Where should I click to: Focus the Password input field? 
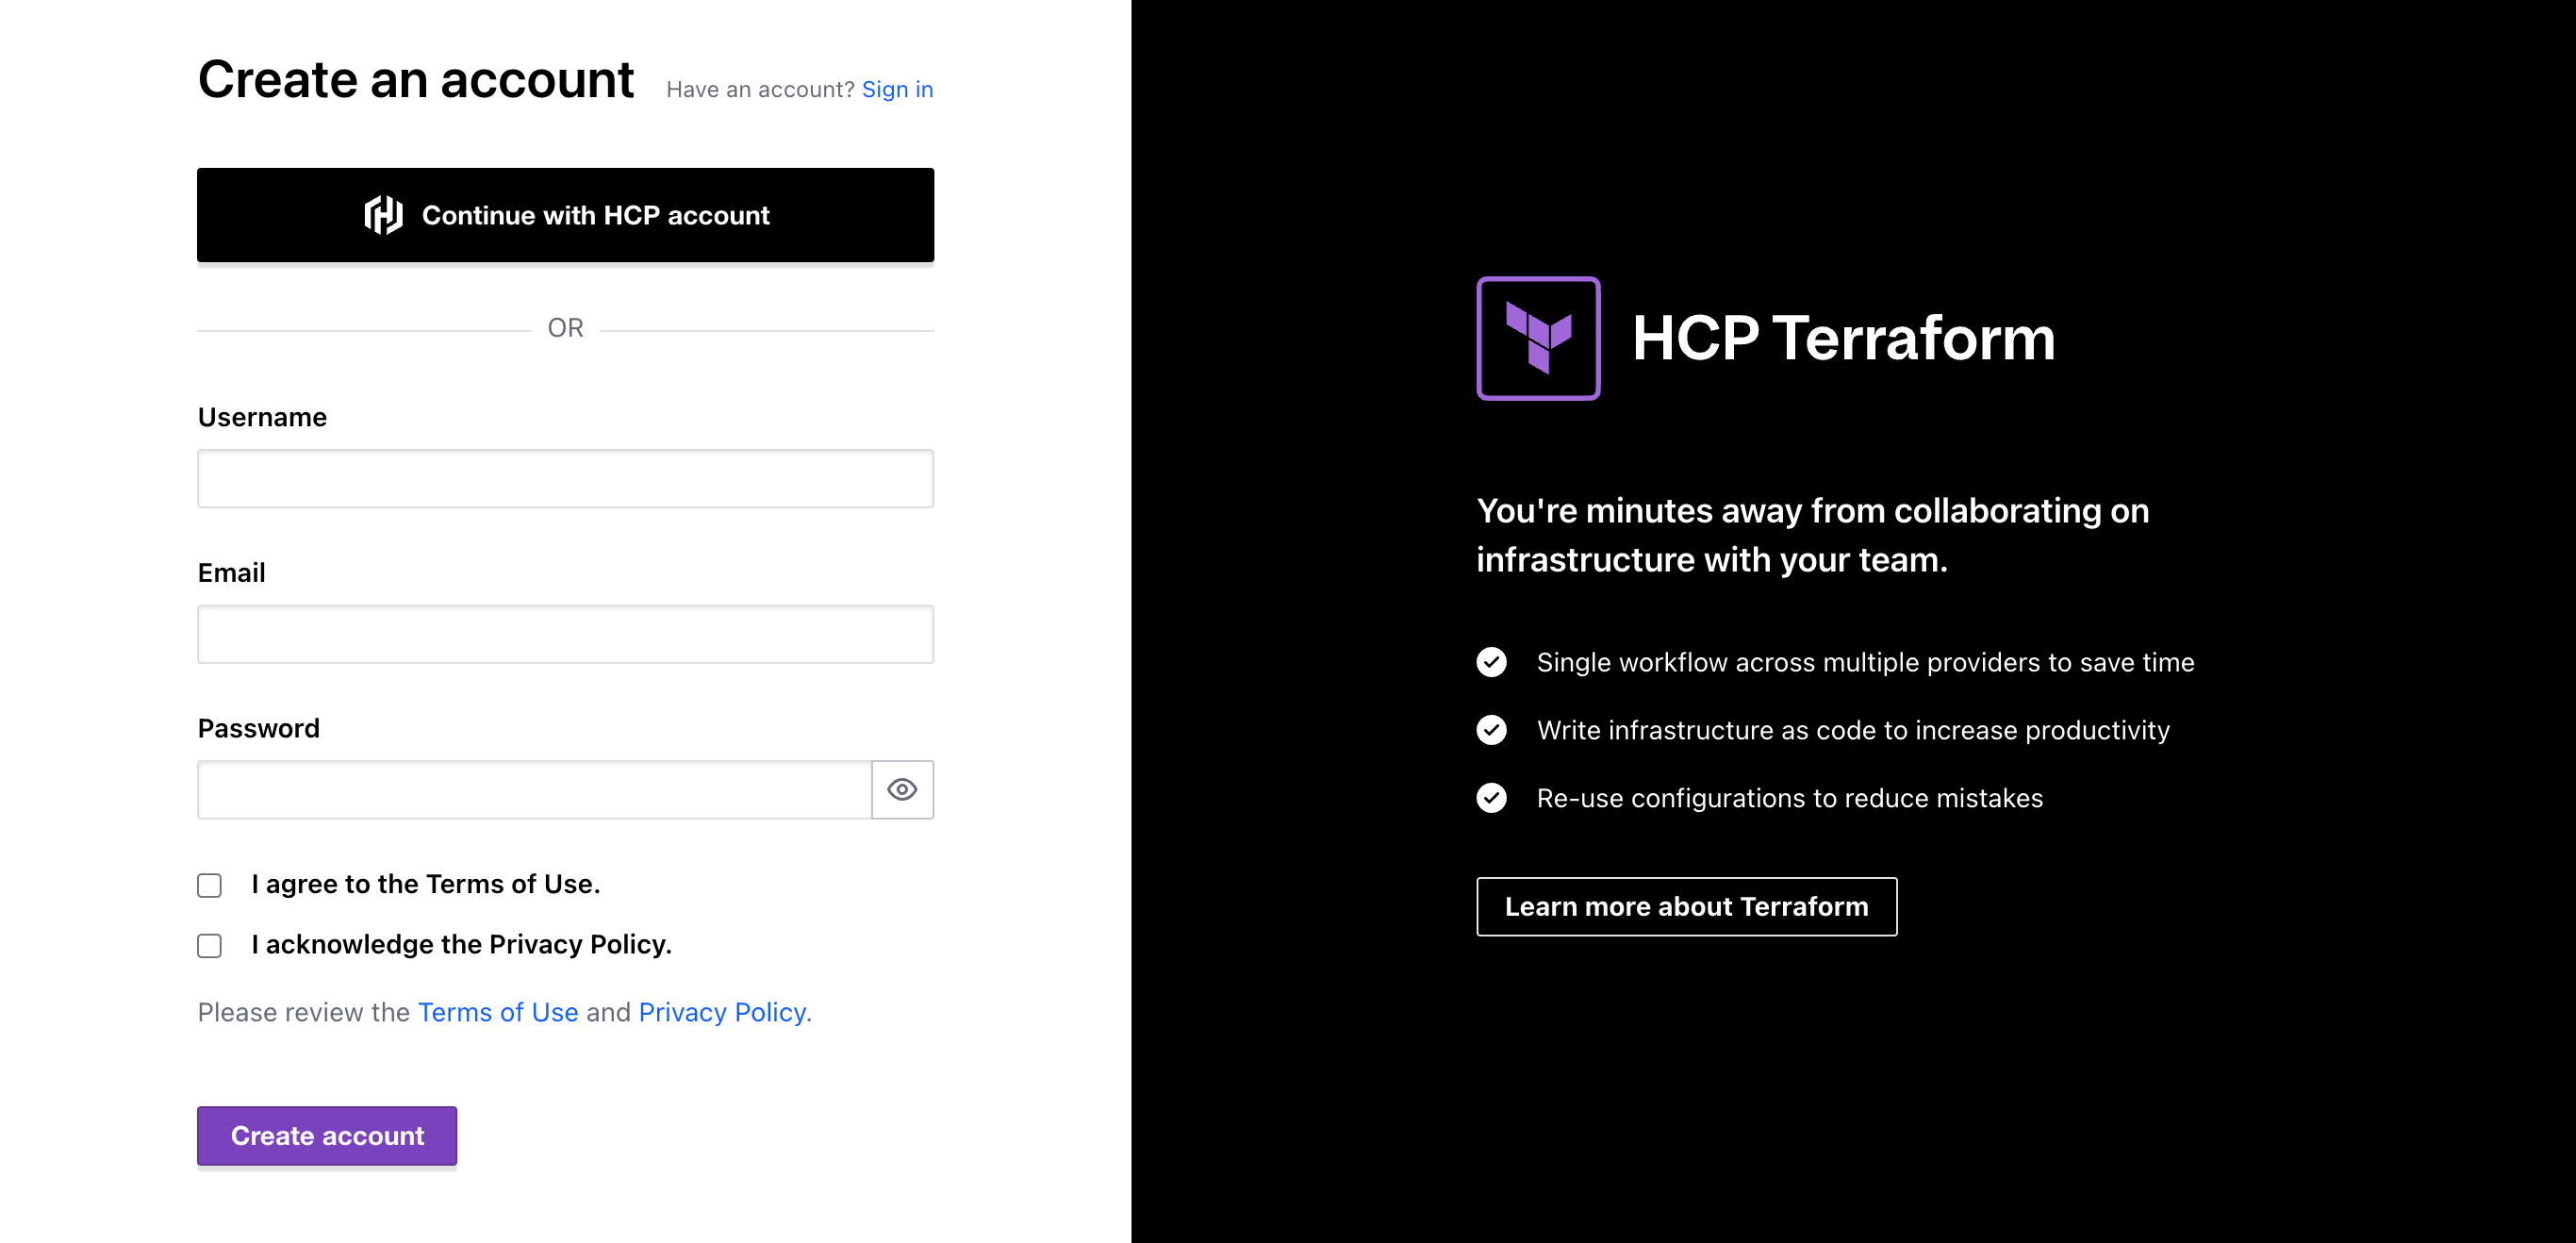(x=534, y=790)
